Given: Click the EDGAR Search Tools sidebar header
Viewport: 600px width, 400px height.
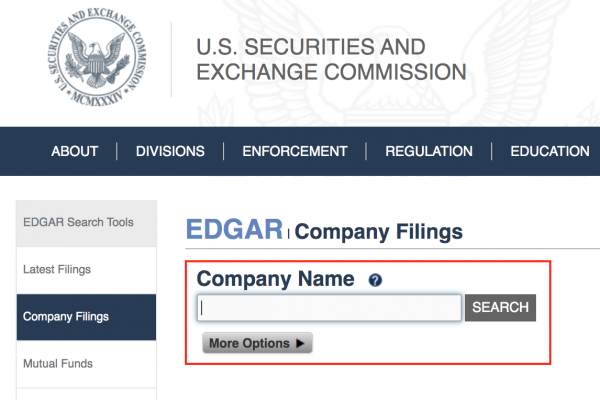Looking at the screenshot, I should (78, 222).
